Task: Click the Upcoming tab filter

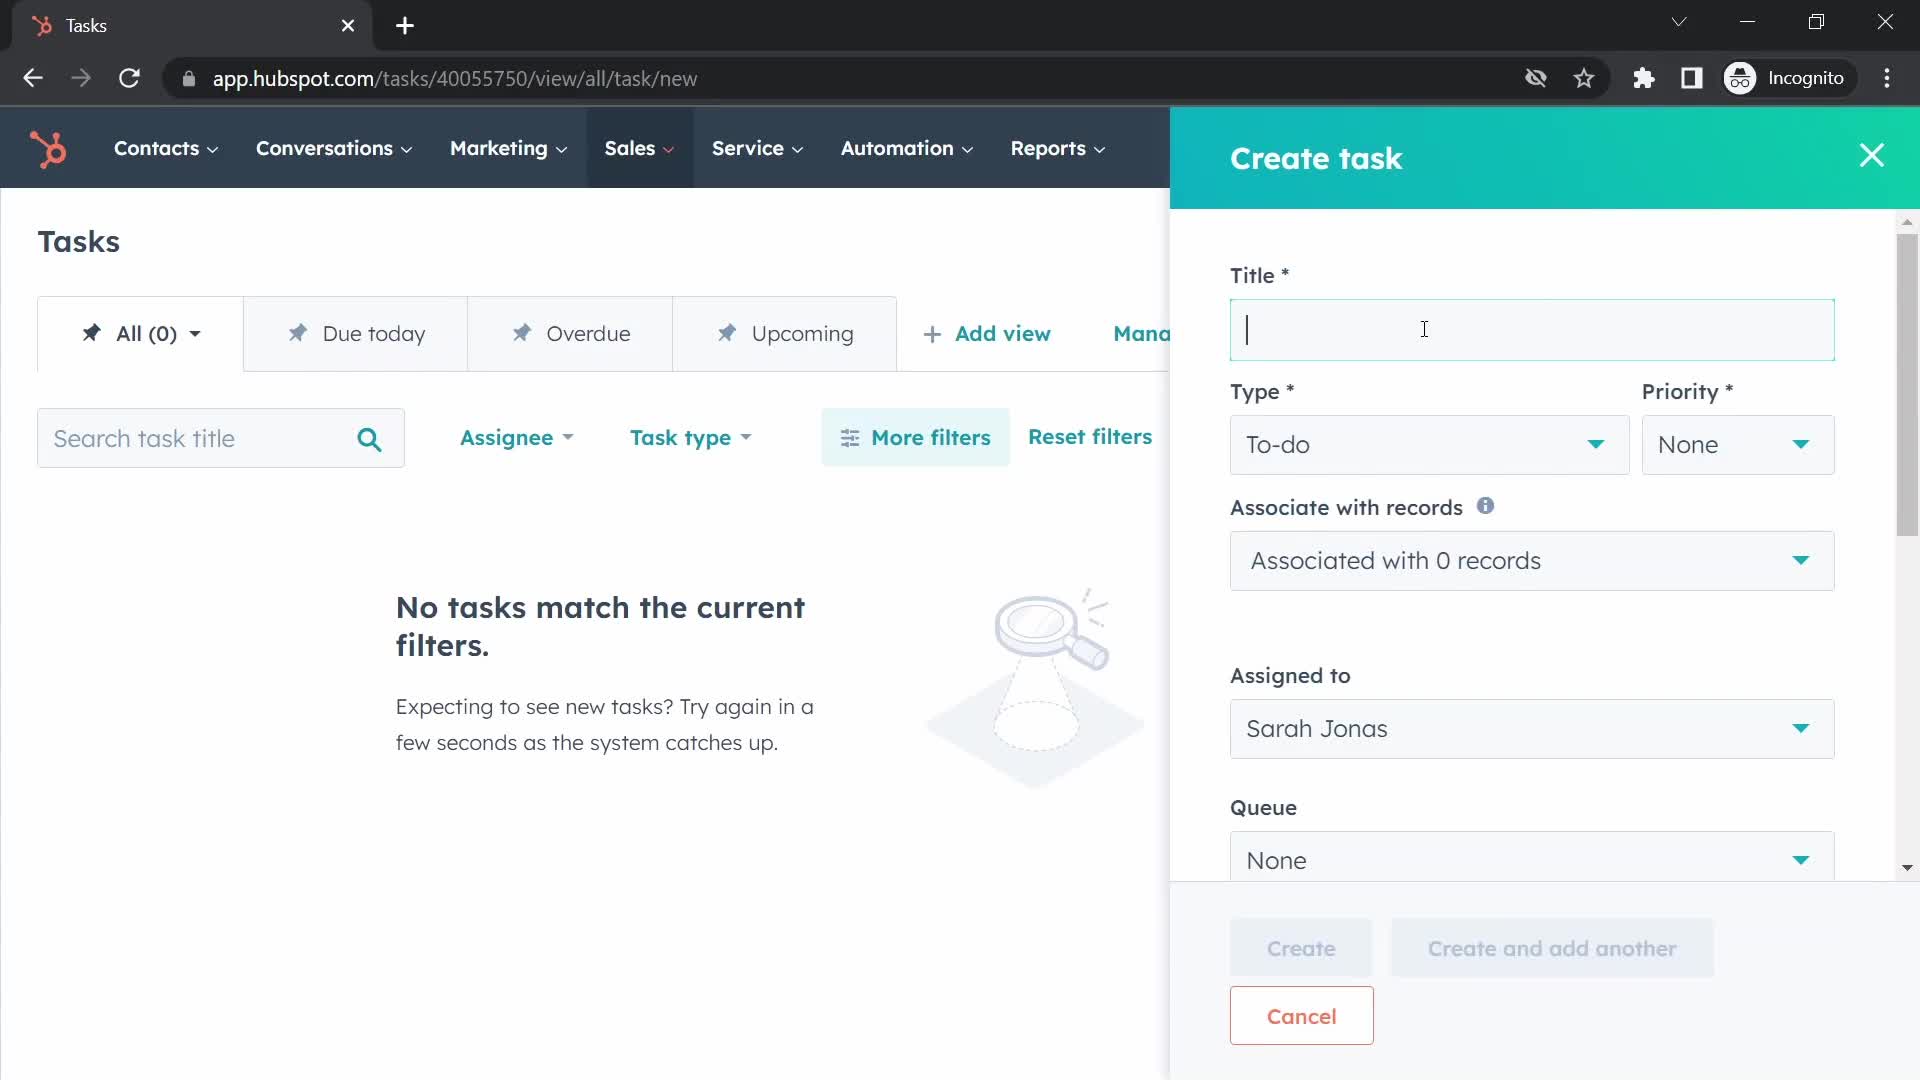Action: coord(786,332)
